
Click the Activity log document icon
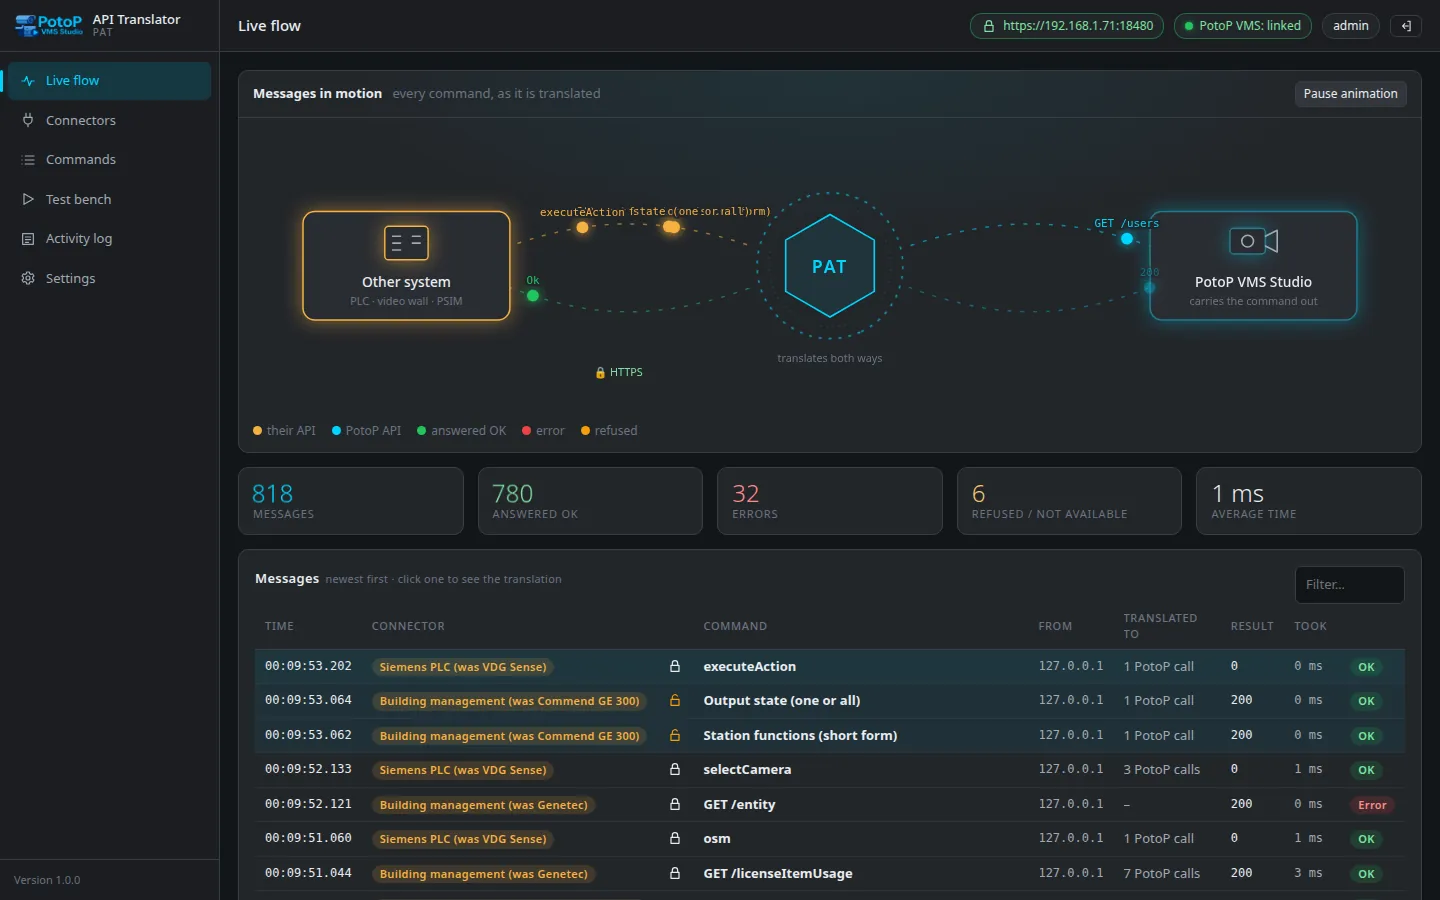click(x=28, y=239)
